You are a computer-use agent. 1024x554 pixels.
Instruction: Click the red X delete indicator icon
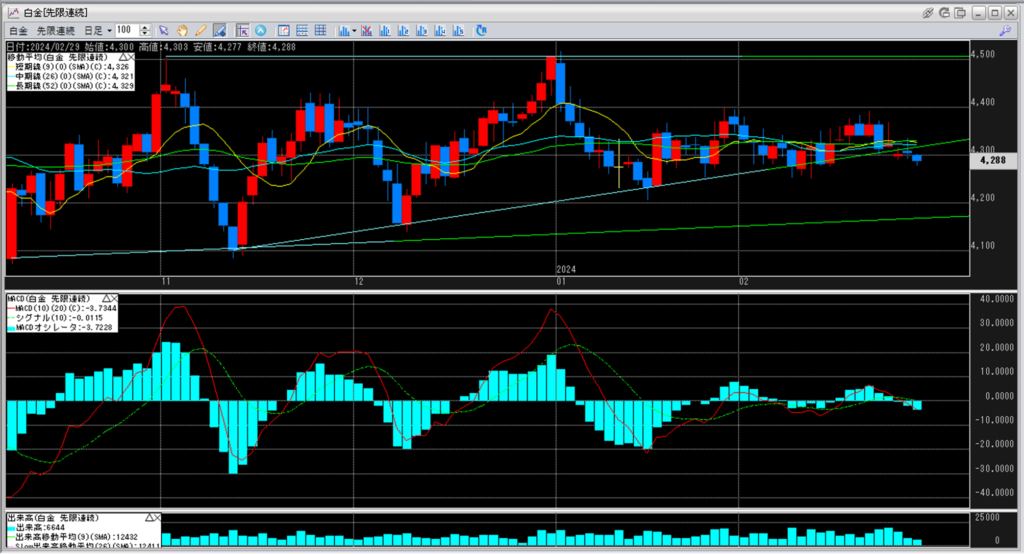366,31
